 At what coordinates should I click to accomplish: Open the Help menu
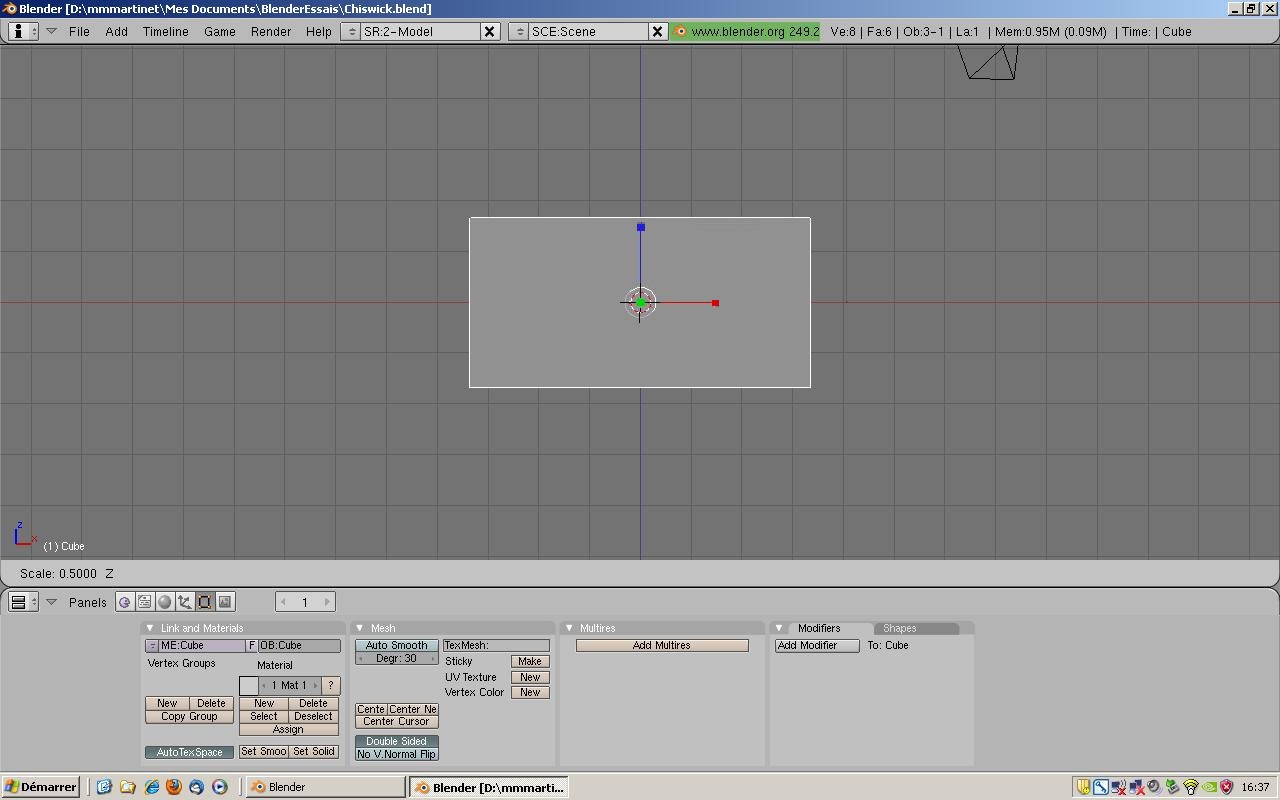(x=318, y=31)
